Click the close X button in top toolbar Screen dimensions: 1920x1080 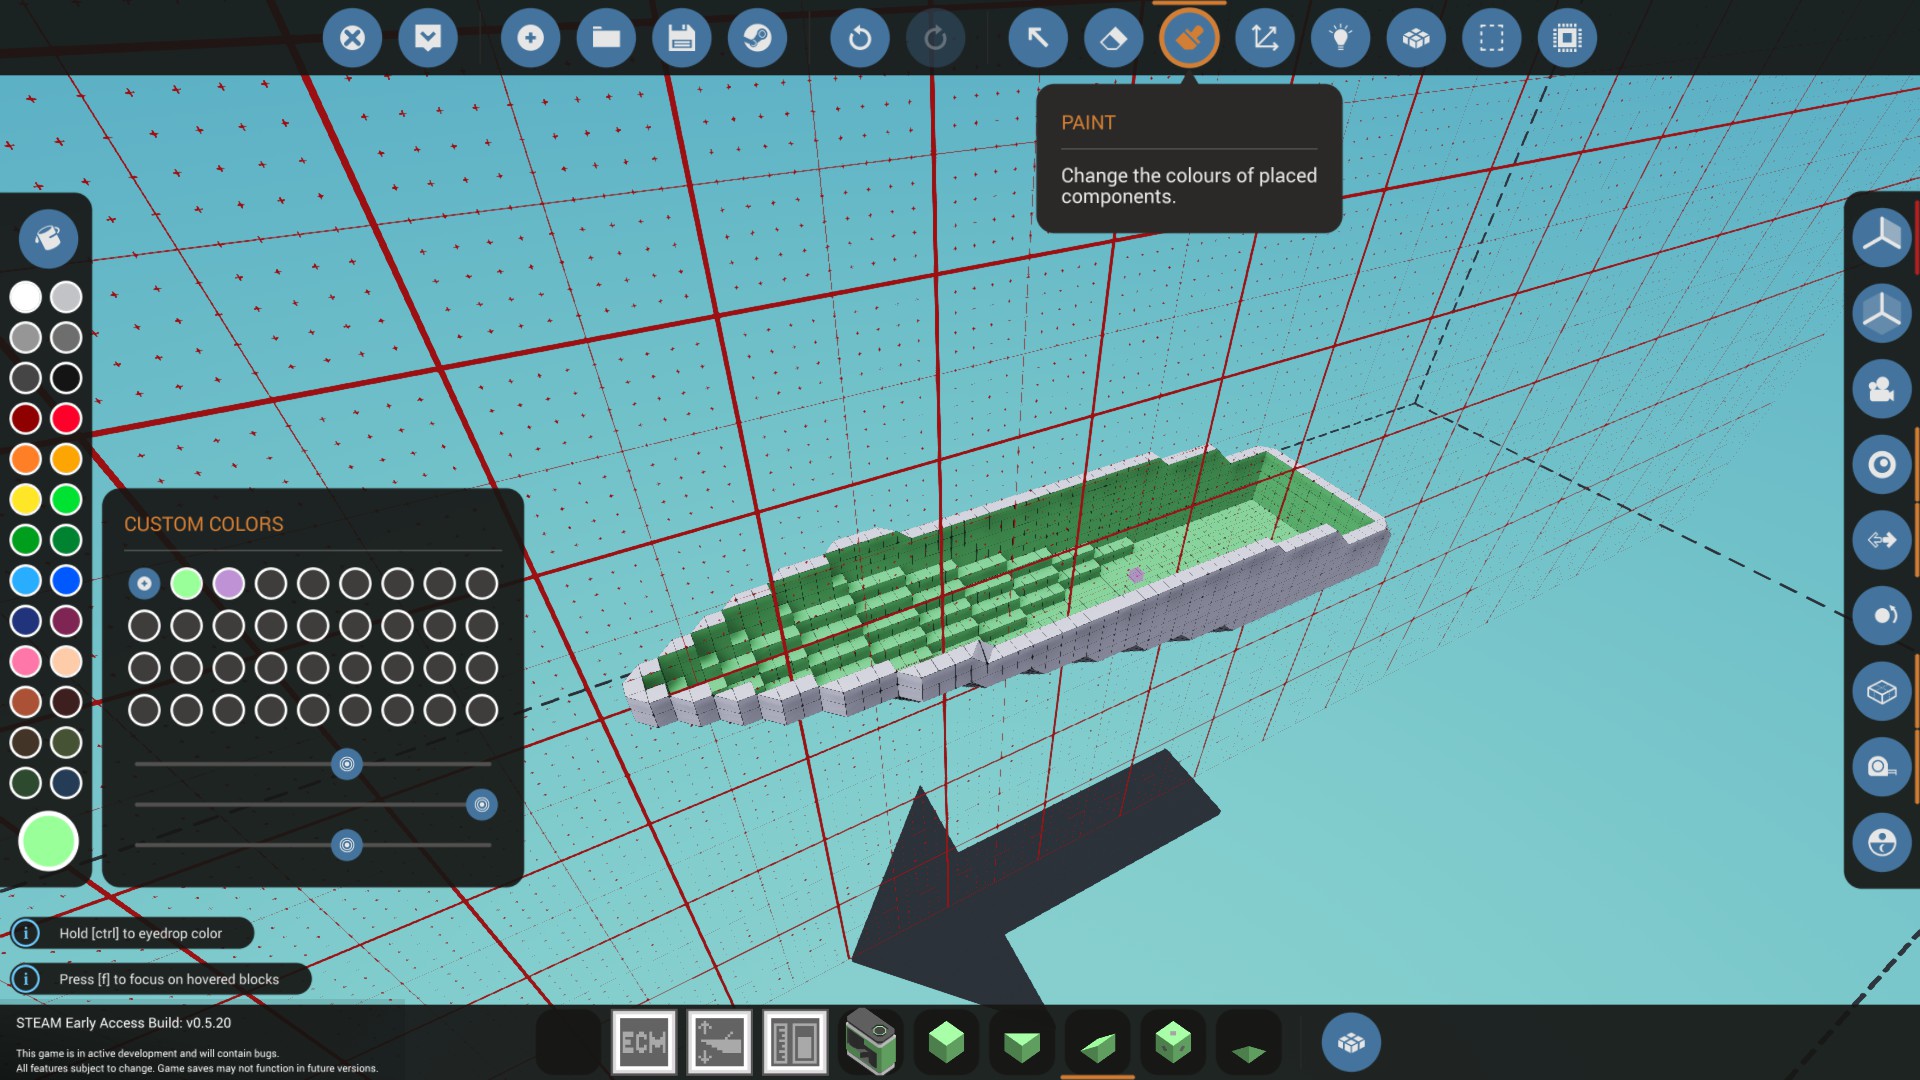click(352, 39)
